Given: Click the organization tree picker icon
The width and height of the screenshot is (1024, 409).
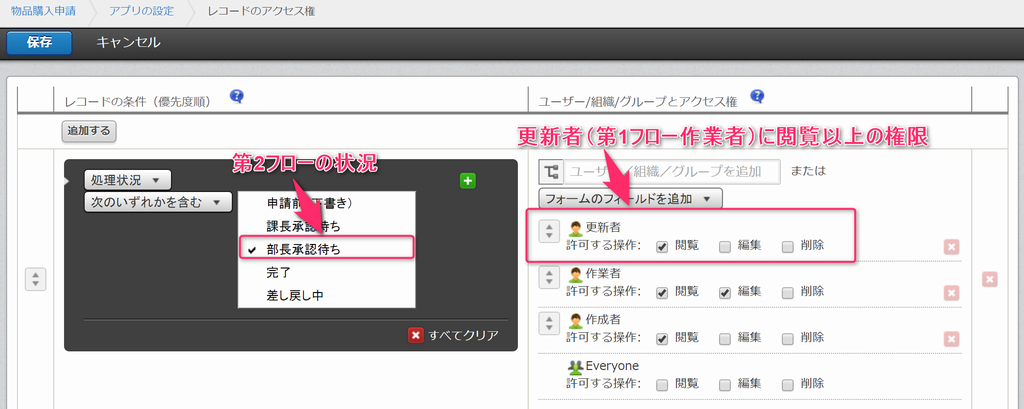Looking at the screenshot, I should click(x=551, y=172).
